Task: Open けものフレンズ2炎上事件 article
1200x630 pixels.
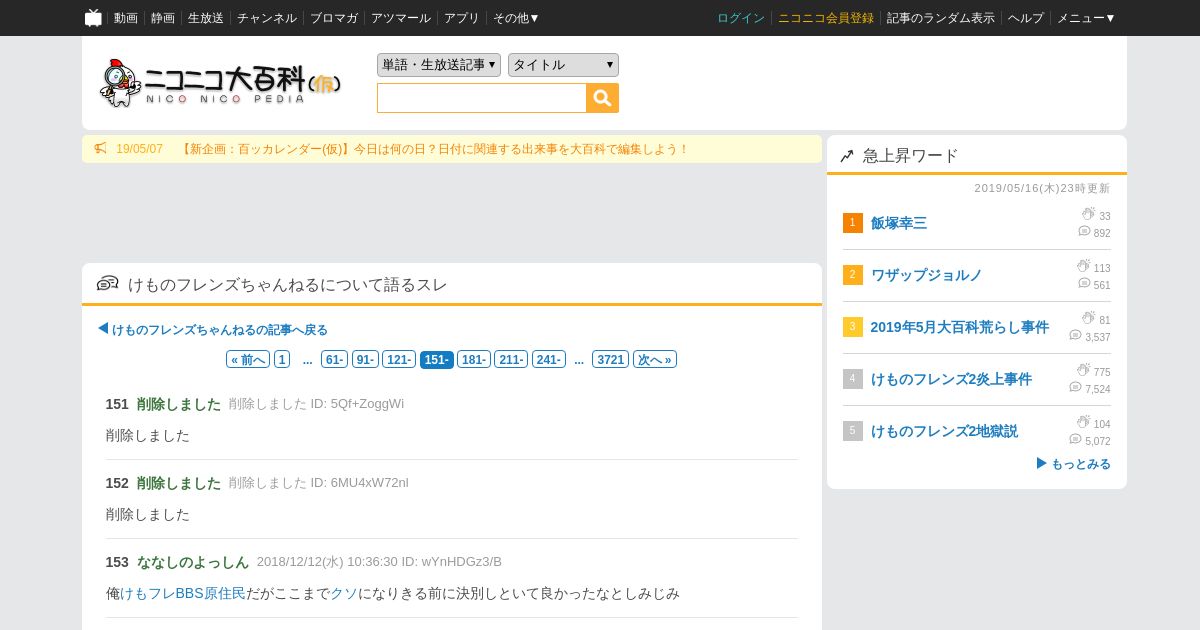Action: [951, 379]
